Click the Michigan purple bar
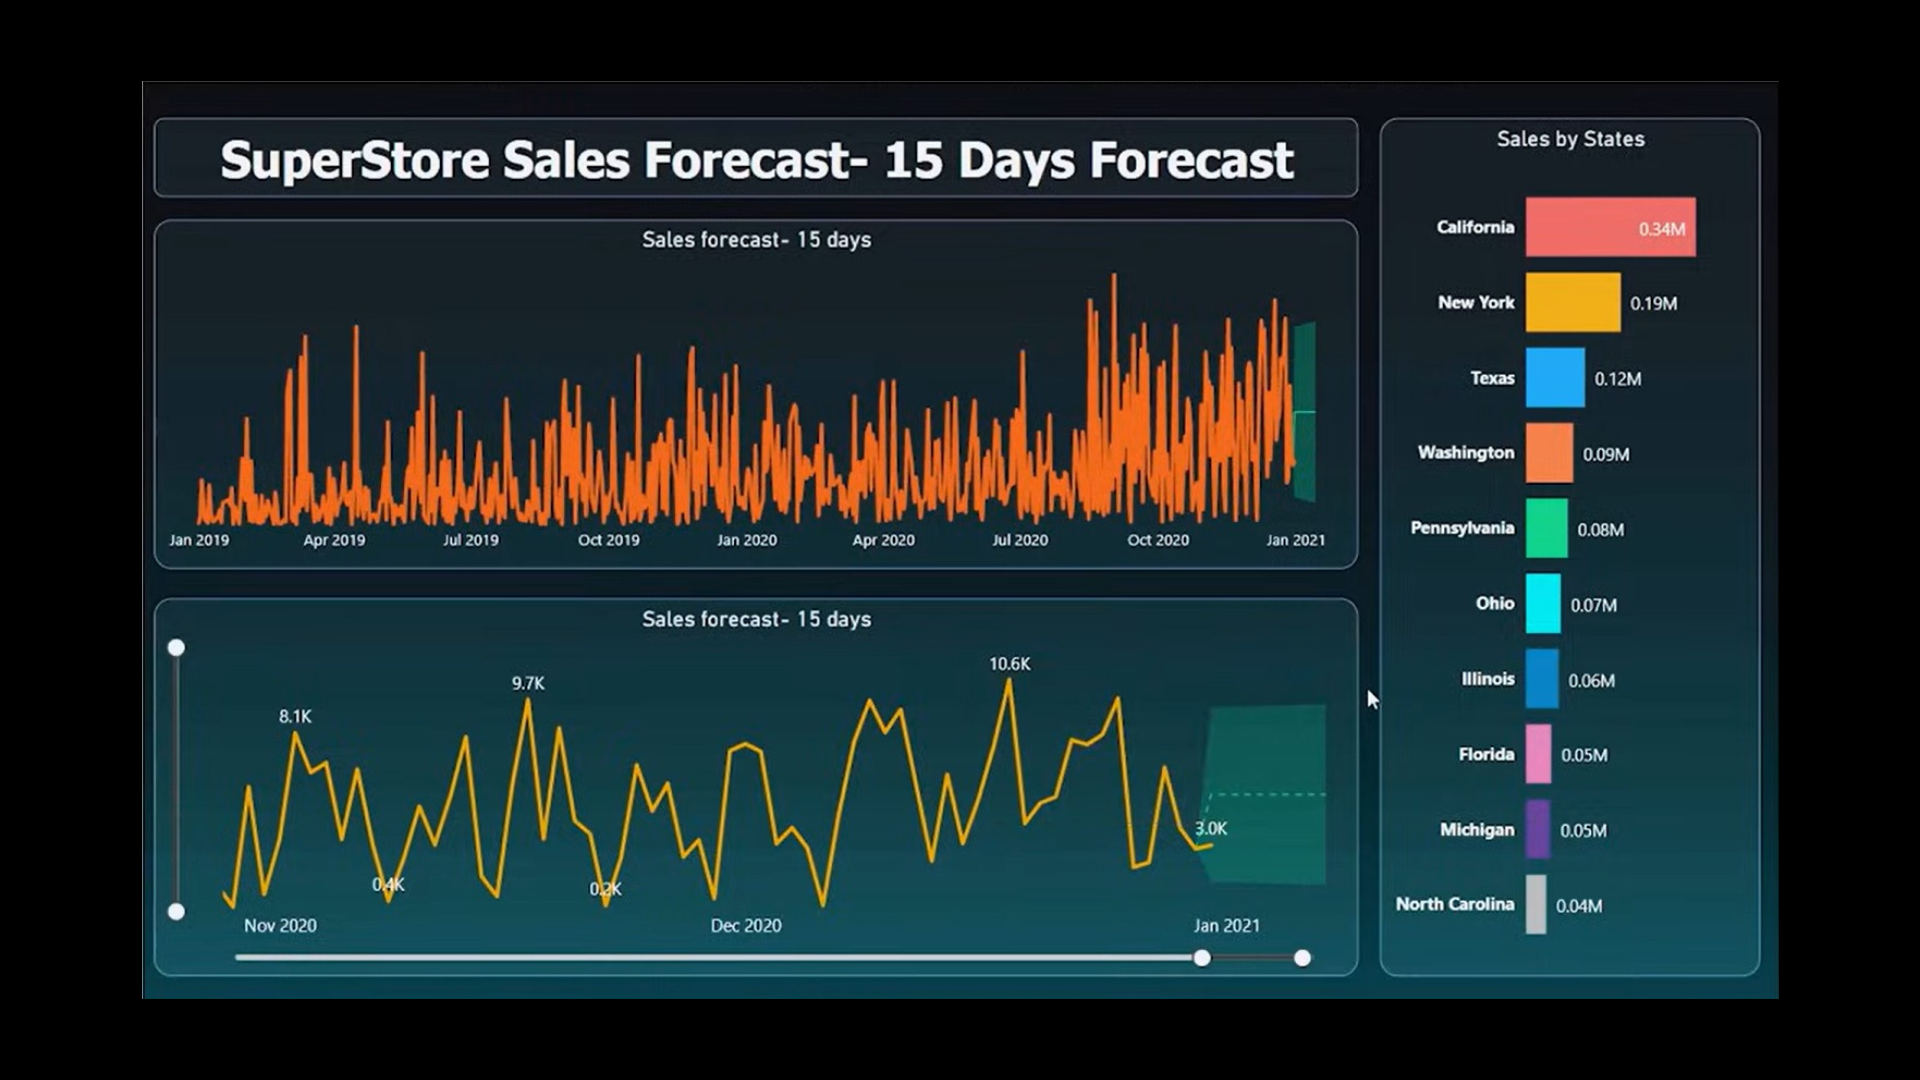Viewport: 1920px width, 1080px height. tap(1538, 829)
